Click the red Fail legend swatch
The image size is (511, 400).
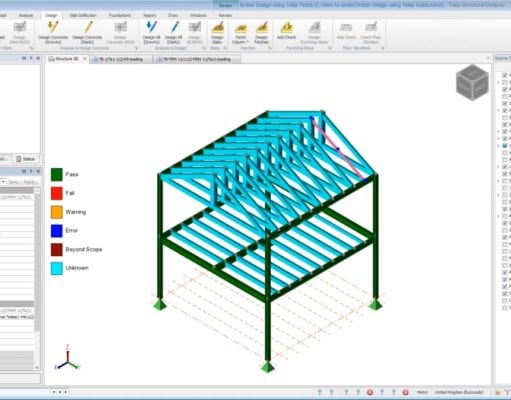(x=56, y=193)
